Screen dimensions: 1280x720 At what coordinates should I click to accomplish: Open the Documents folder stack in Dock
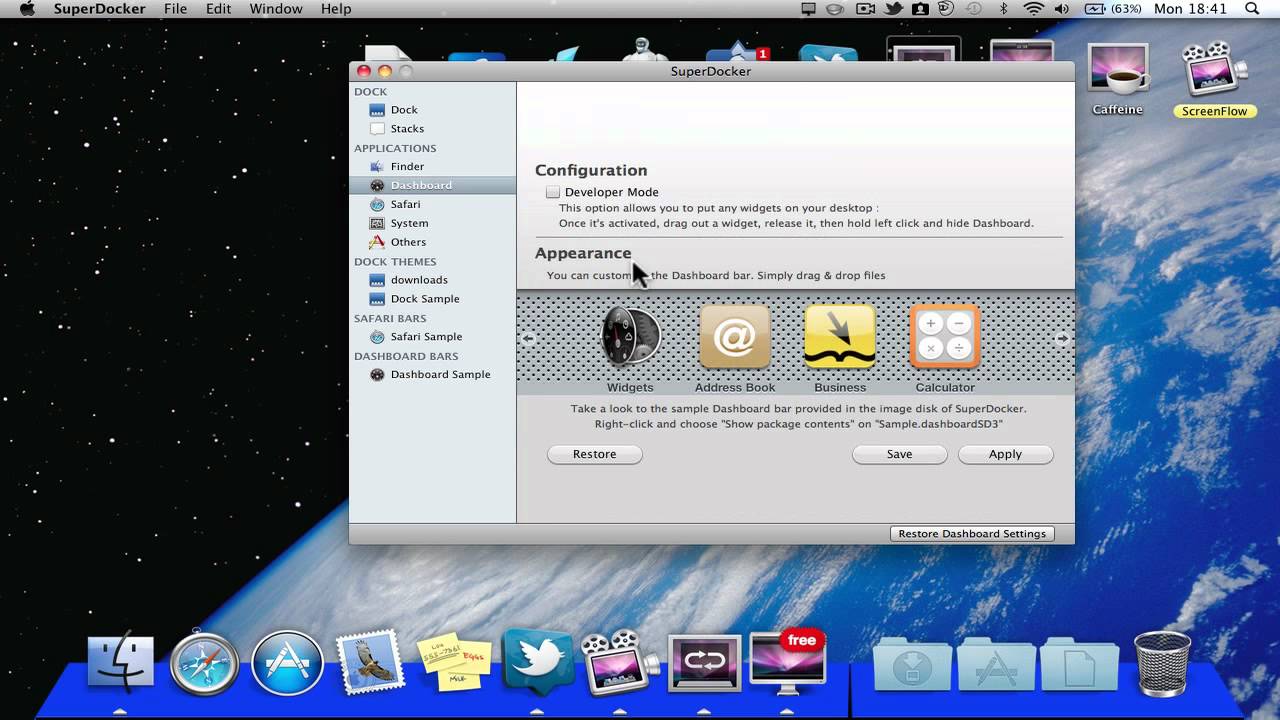point(1079,665)
